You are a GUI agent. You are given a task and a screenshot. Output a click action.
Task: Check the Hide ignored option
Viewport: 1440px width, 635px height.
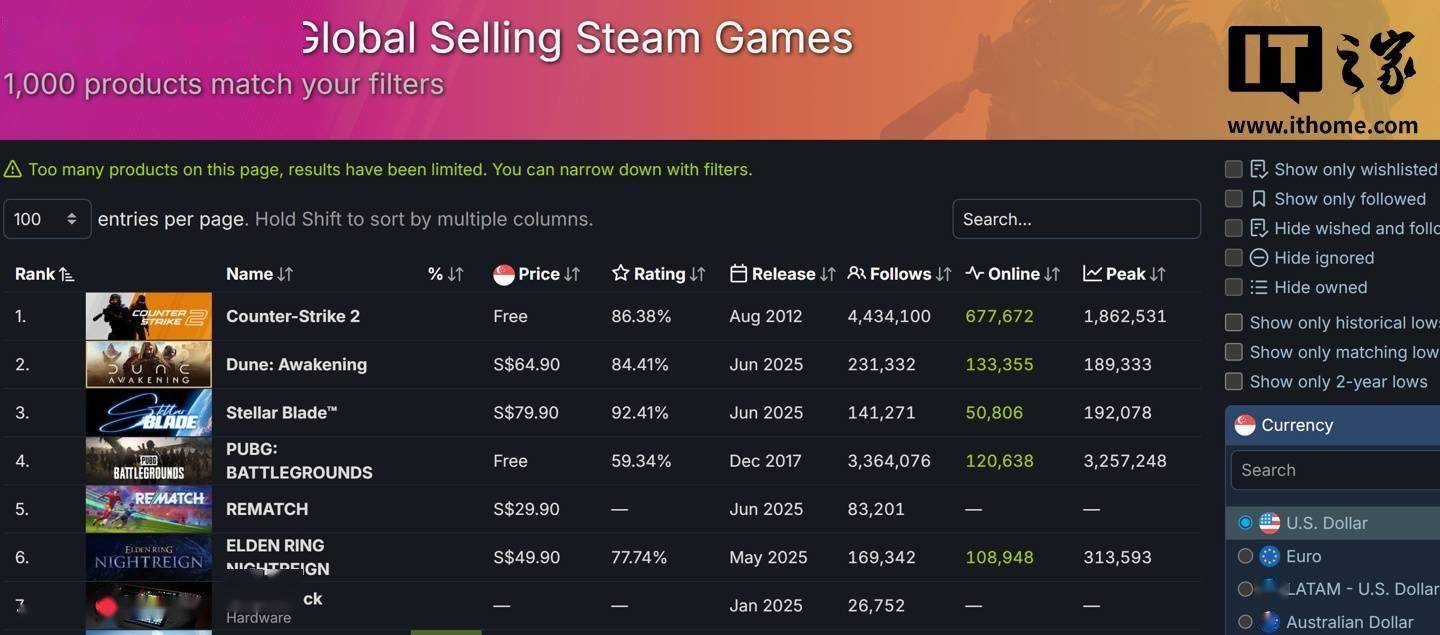(1234, 258)
